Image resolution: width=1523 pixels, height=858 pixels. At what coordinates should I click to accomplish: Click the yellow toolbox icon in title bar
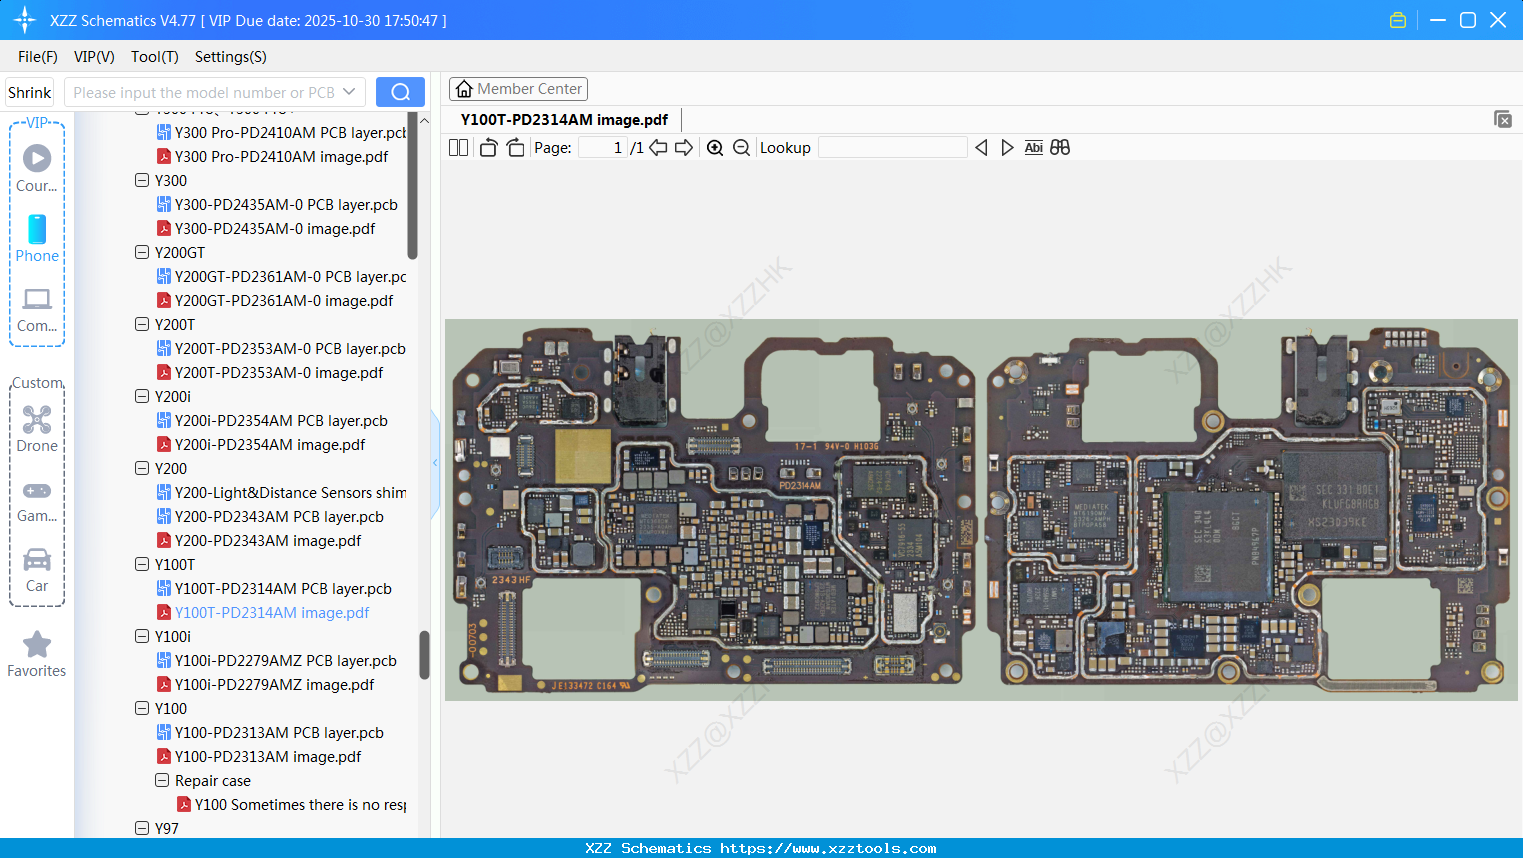1398,20
